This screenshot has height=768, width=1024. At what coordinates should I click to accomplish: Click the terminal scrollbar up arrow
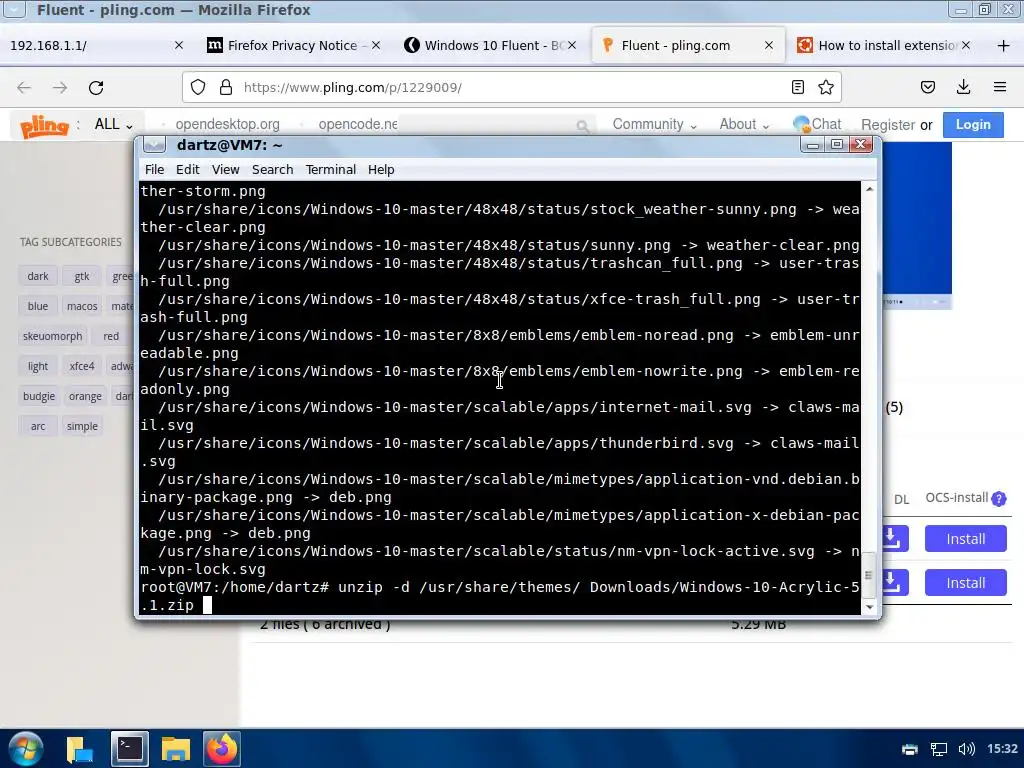[x=869, y=189]
